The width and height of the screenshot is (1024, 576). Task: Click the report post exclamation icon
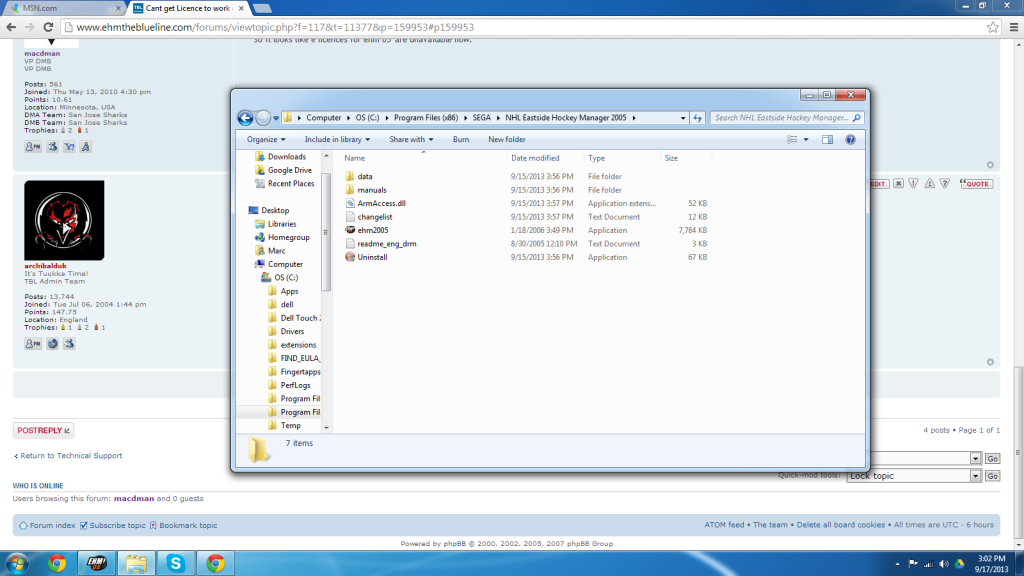click(914, 184)
